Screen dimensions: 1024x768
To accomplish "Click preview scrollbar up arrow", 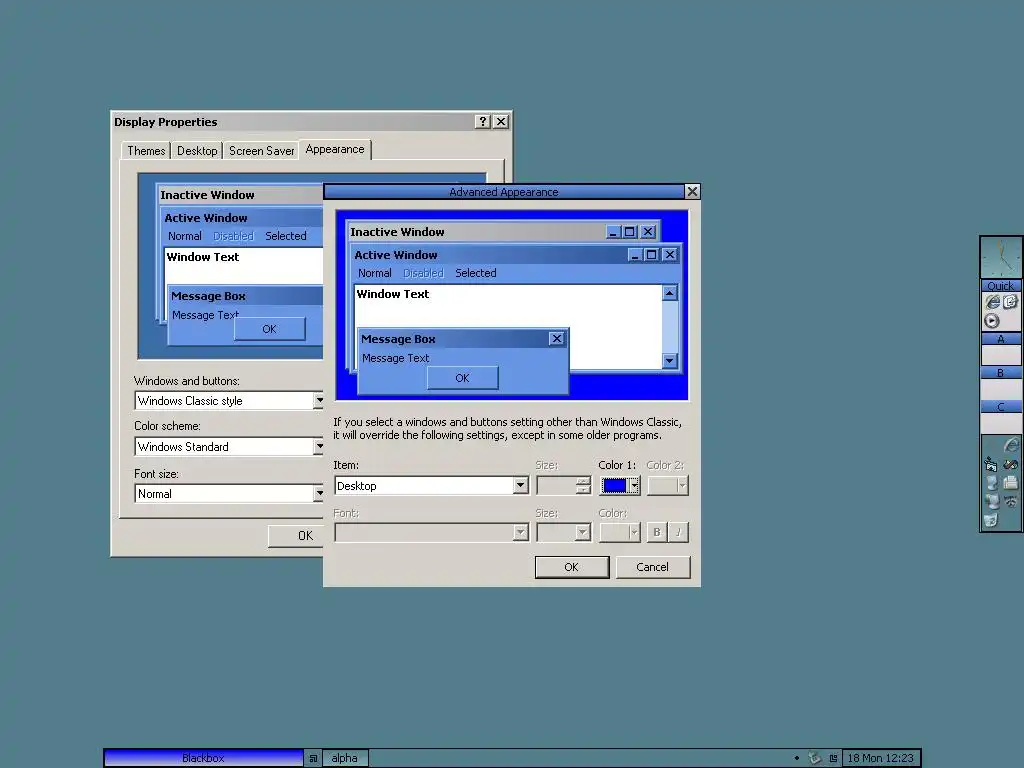I will click(669, 293).
